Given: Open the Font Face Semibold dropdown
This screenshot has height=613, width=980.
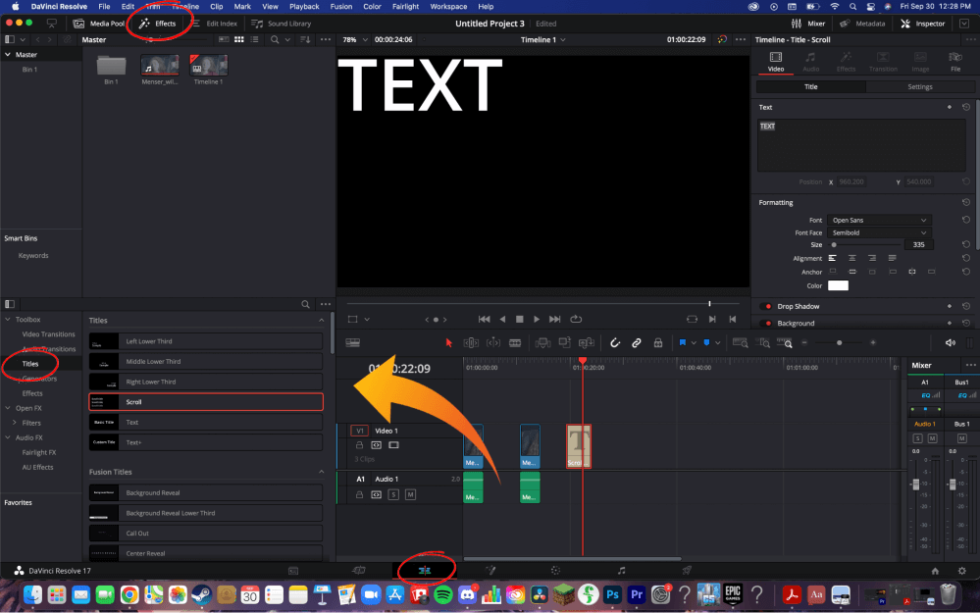Looking at the screenshot, I should click(x=879, y=232).
